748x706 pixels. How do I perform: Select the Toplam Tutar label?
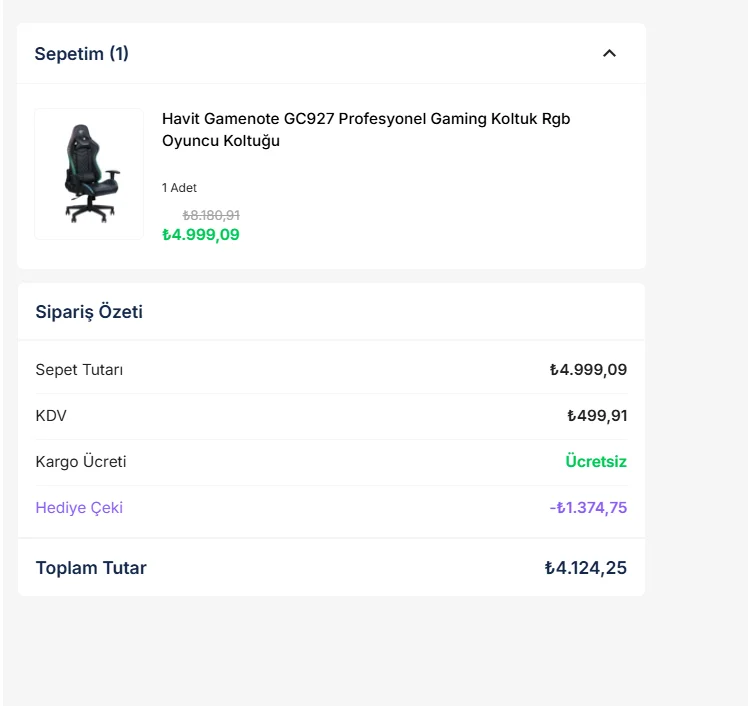point(91,568)
